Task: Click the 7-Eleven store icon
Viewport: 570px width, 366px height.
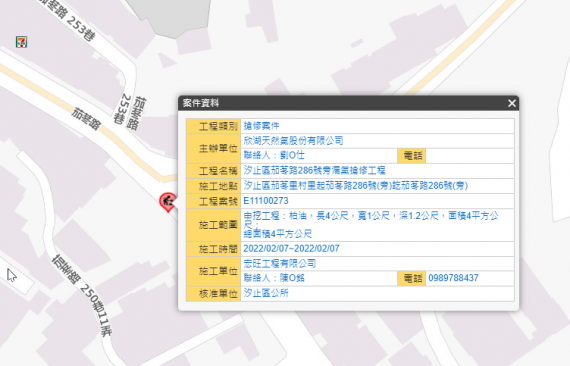Action: [21, 42]
